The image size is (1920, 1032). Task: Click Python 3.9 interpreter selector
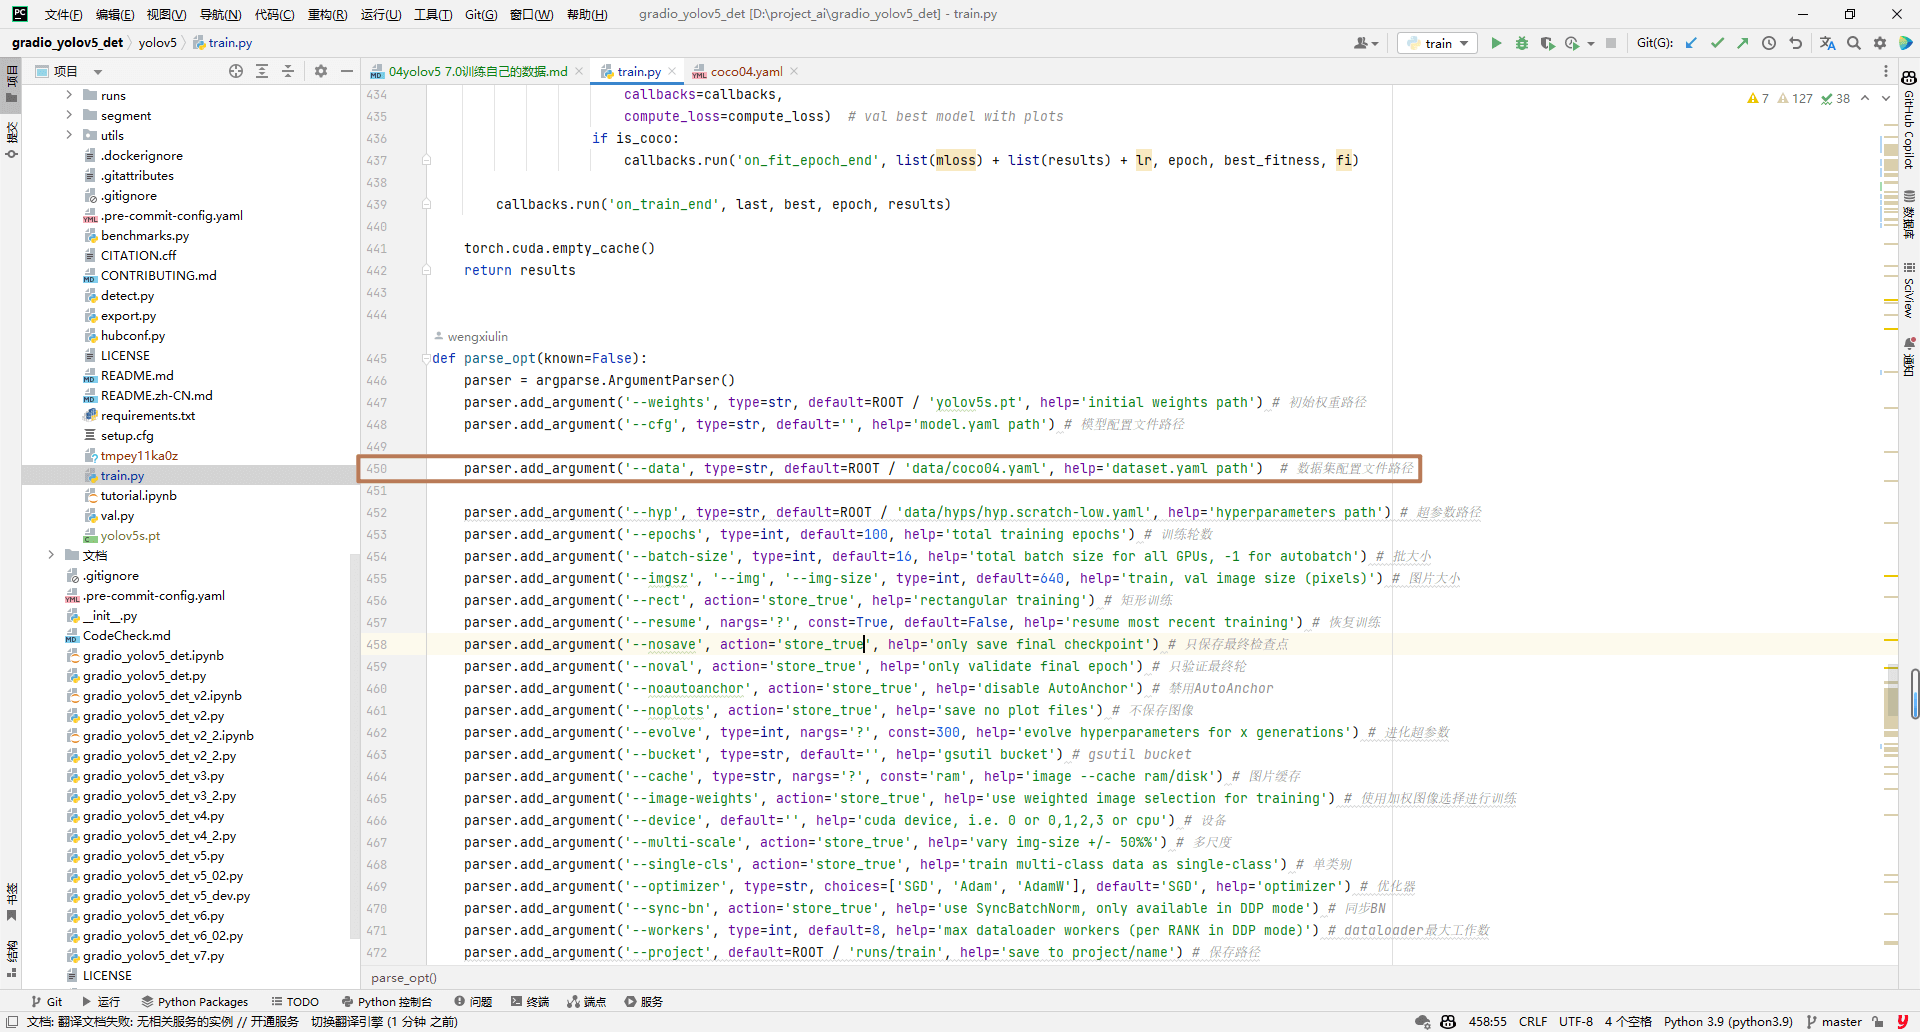tap(1728, 1021)
